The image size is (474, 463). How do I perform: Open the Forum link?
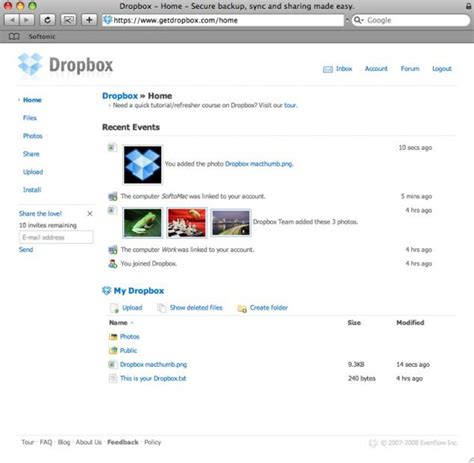pos(410,69)
